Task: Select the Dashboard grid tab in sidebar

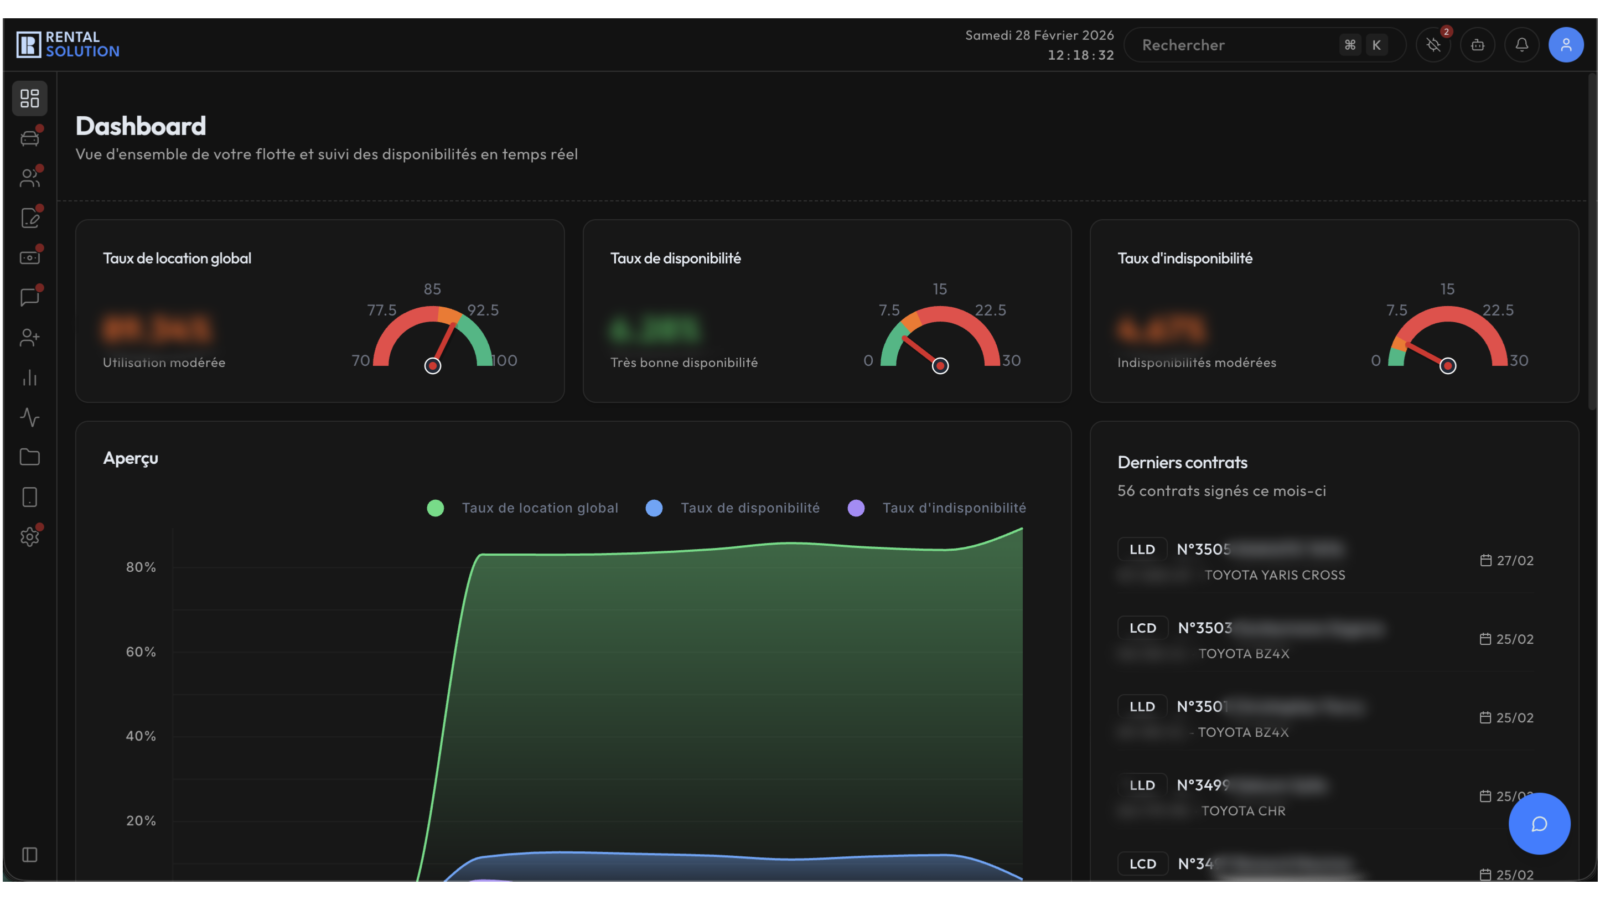Action: click(30, 98)
